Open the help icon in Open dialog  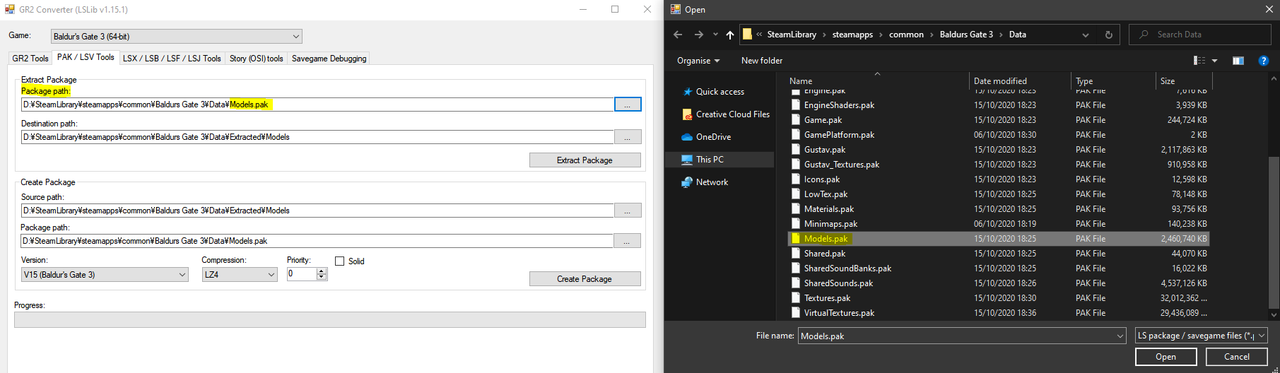[x=1264, y=60]
